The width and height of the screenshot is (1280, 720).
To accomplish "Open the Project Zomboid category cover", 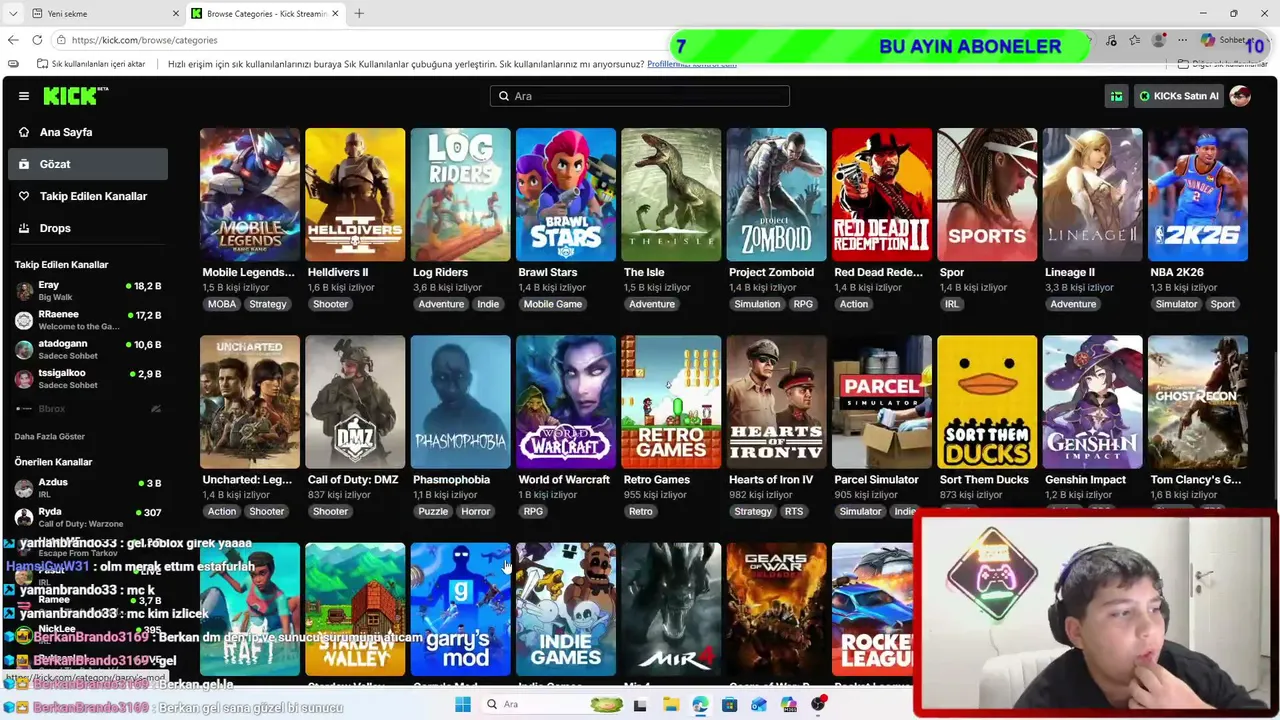I will click(777, 194).
